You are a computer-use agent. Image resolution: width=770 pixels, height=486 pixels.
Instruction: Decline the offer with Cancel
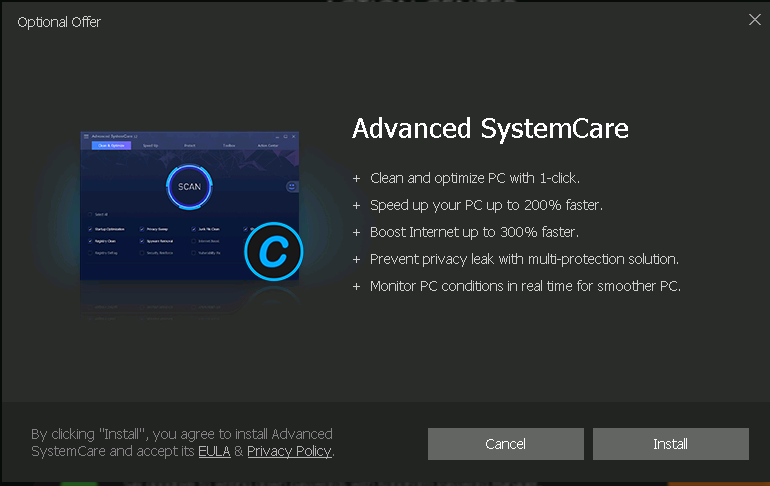coord(505,444)
